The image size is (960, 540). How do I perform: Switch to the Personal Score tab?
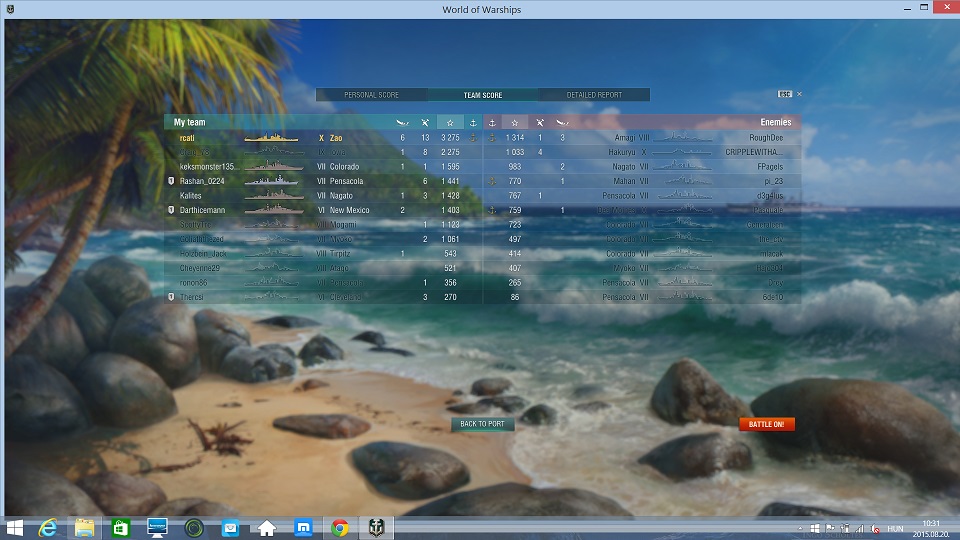372,95
